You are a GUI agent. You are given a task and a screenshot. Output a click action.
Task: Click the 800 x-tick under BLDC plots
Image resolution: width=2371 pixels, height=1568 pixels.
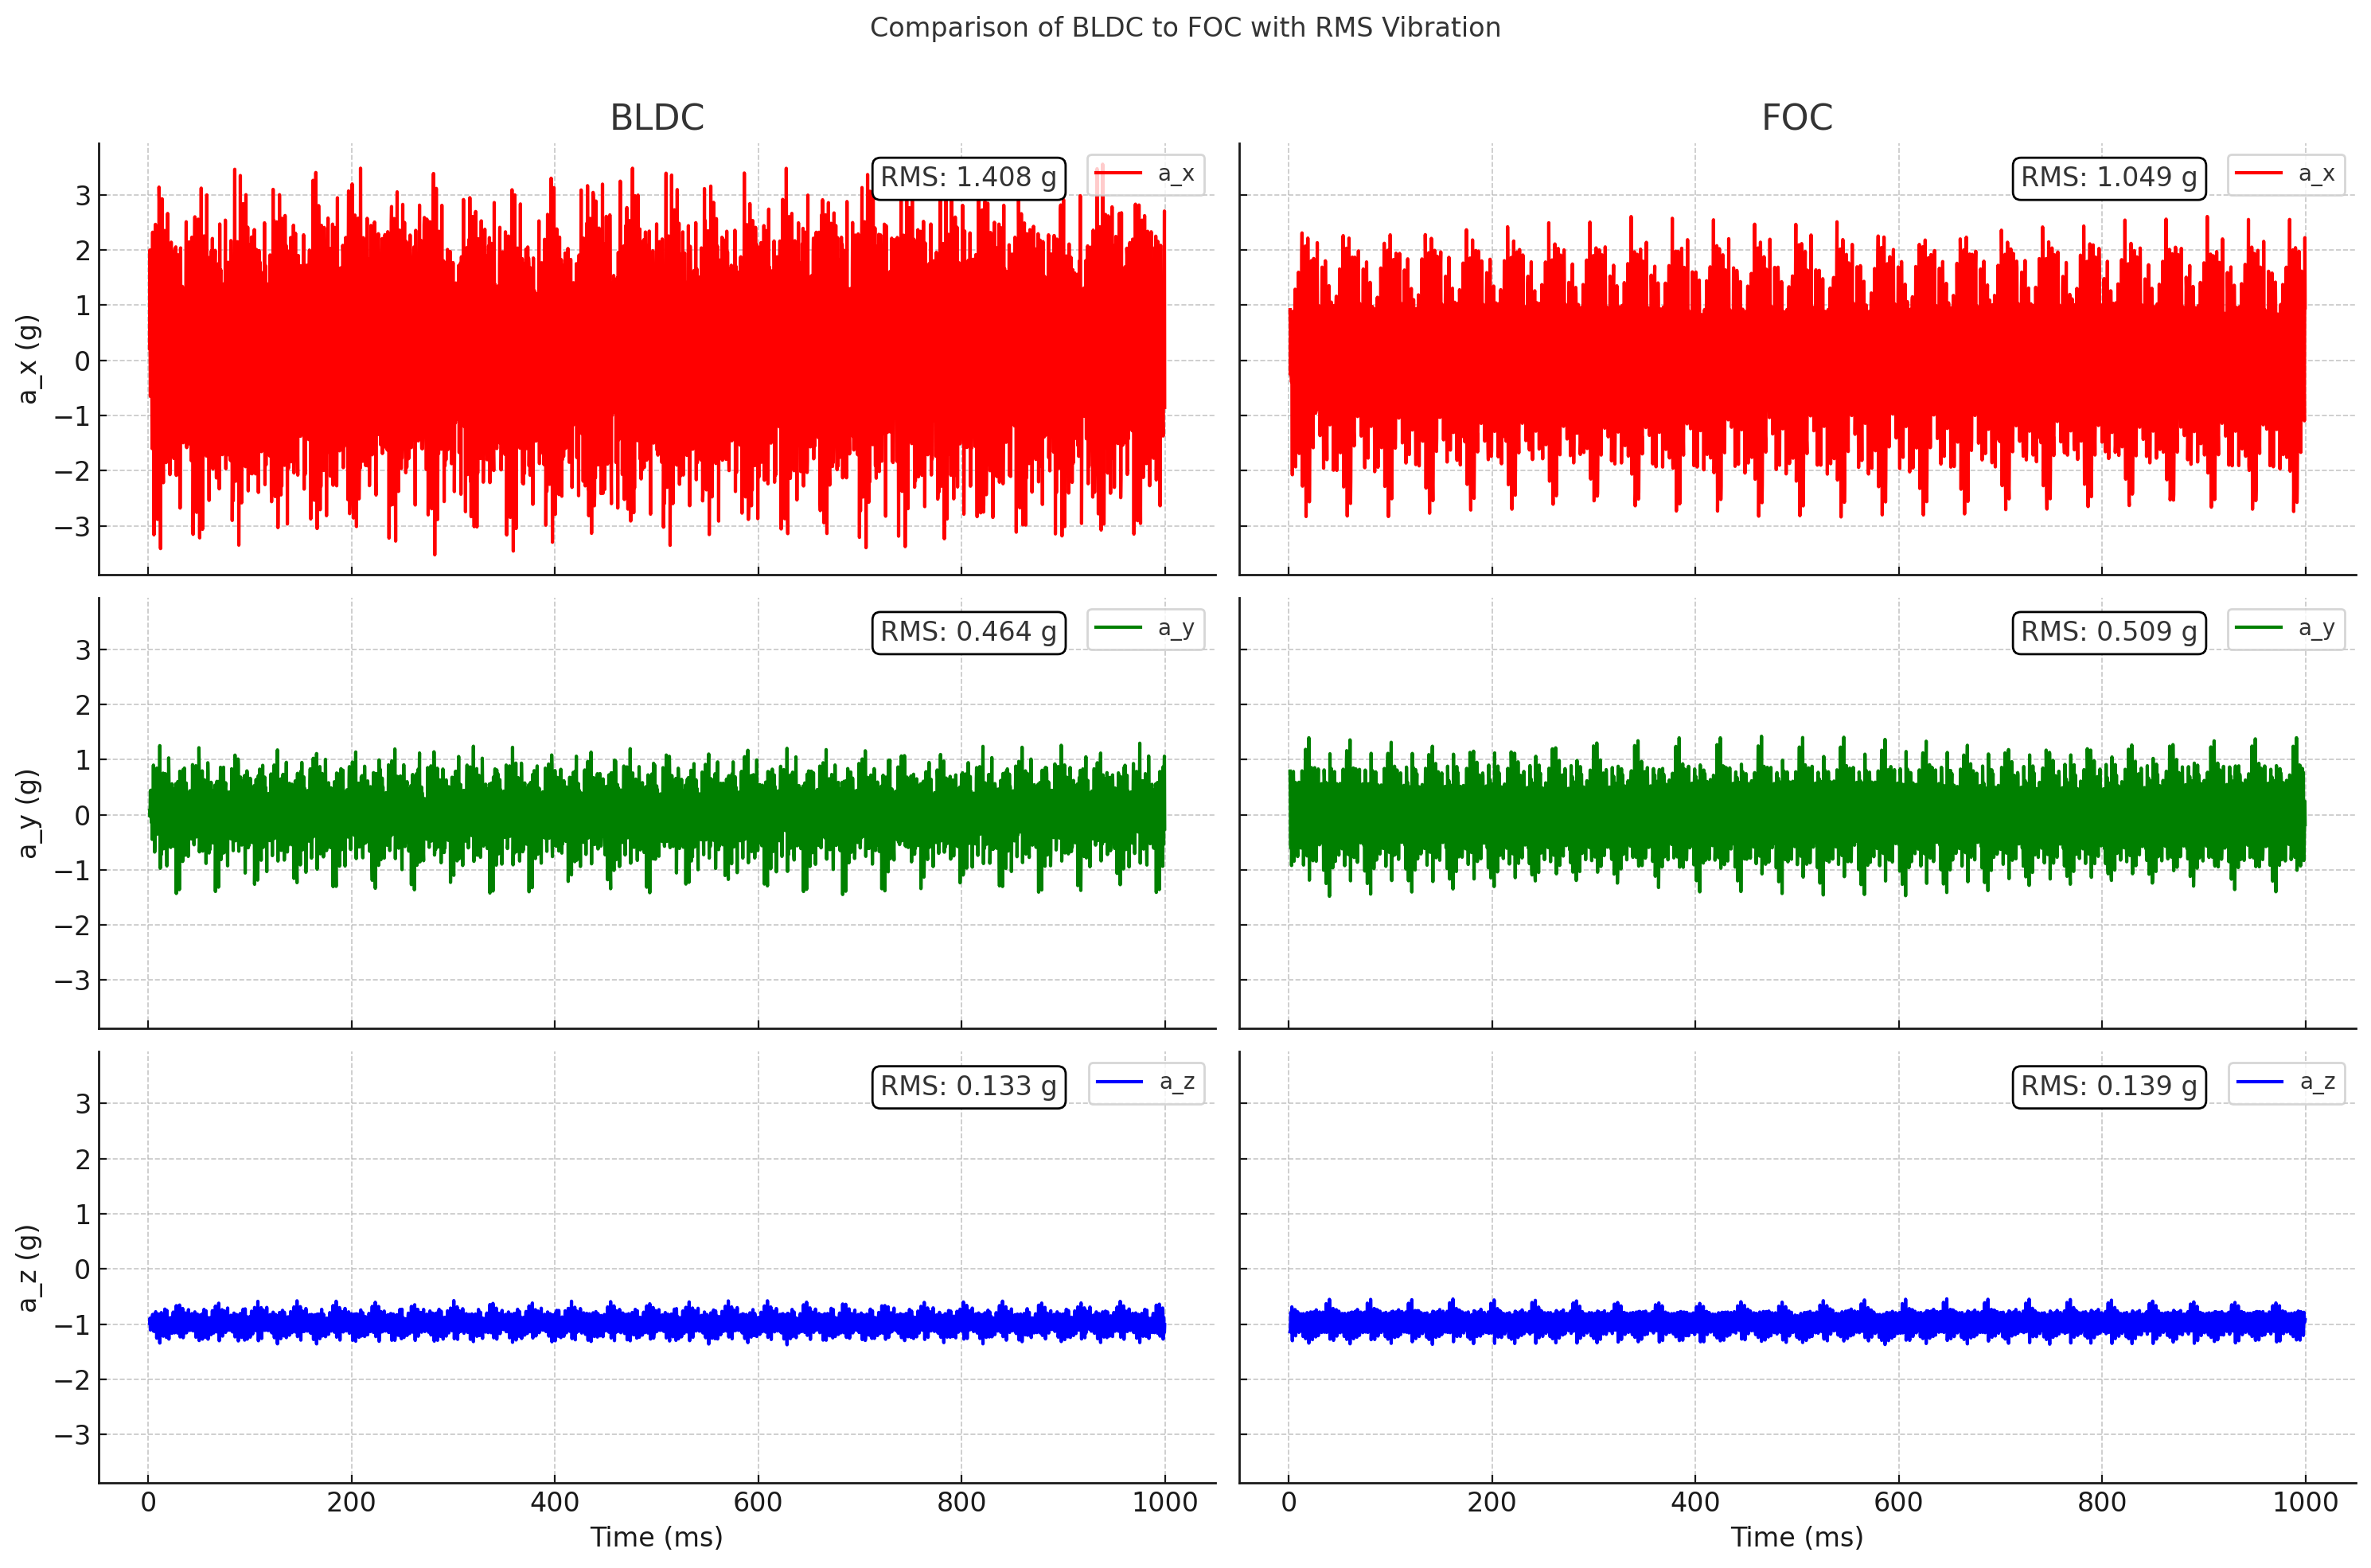(962, 1502)
